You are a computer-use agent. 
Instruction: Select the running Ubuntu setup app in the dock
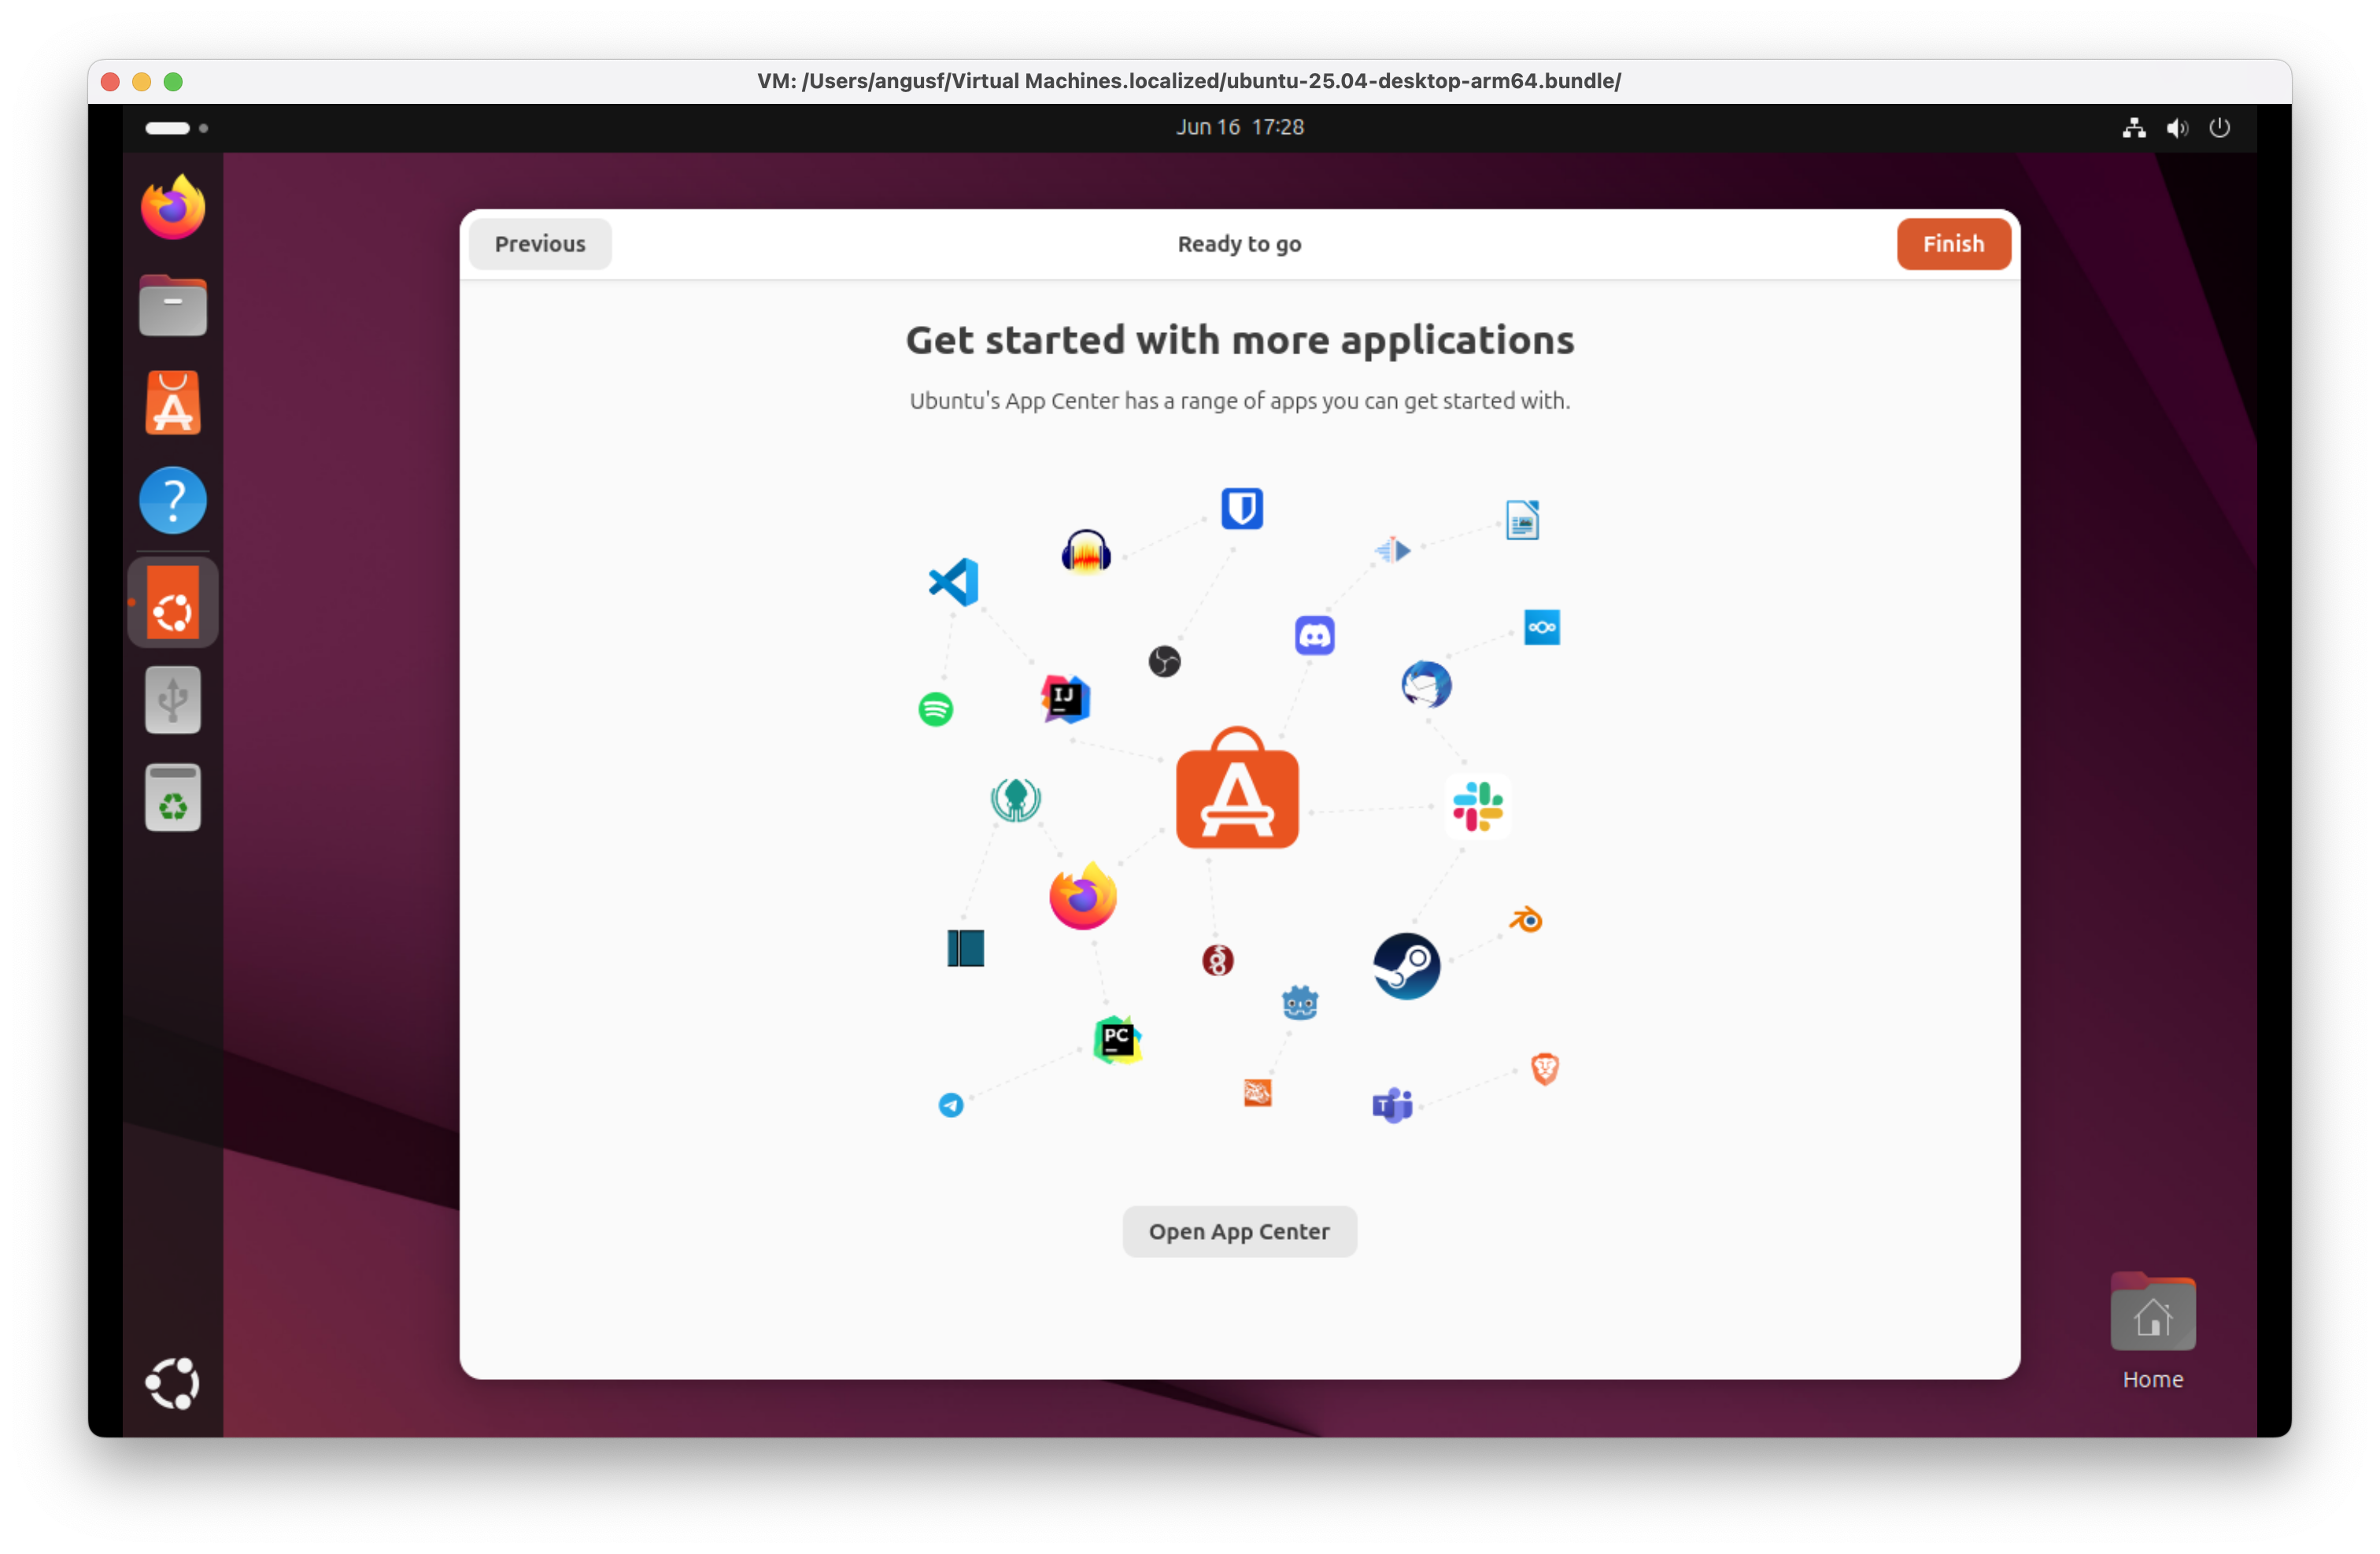pos(172,602)
